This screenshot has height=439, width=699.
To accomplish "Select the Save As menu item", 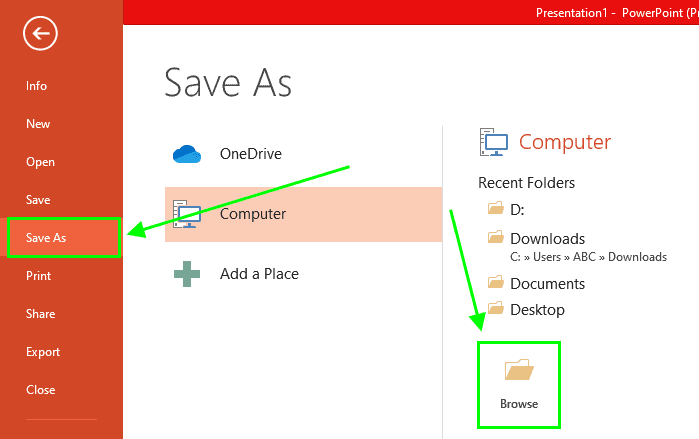I will click(x=46, y=238).
